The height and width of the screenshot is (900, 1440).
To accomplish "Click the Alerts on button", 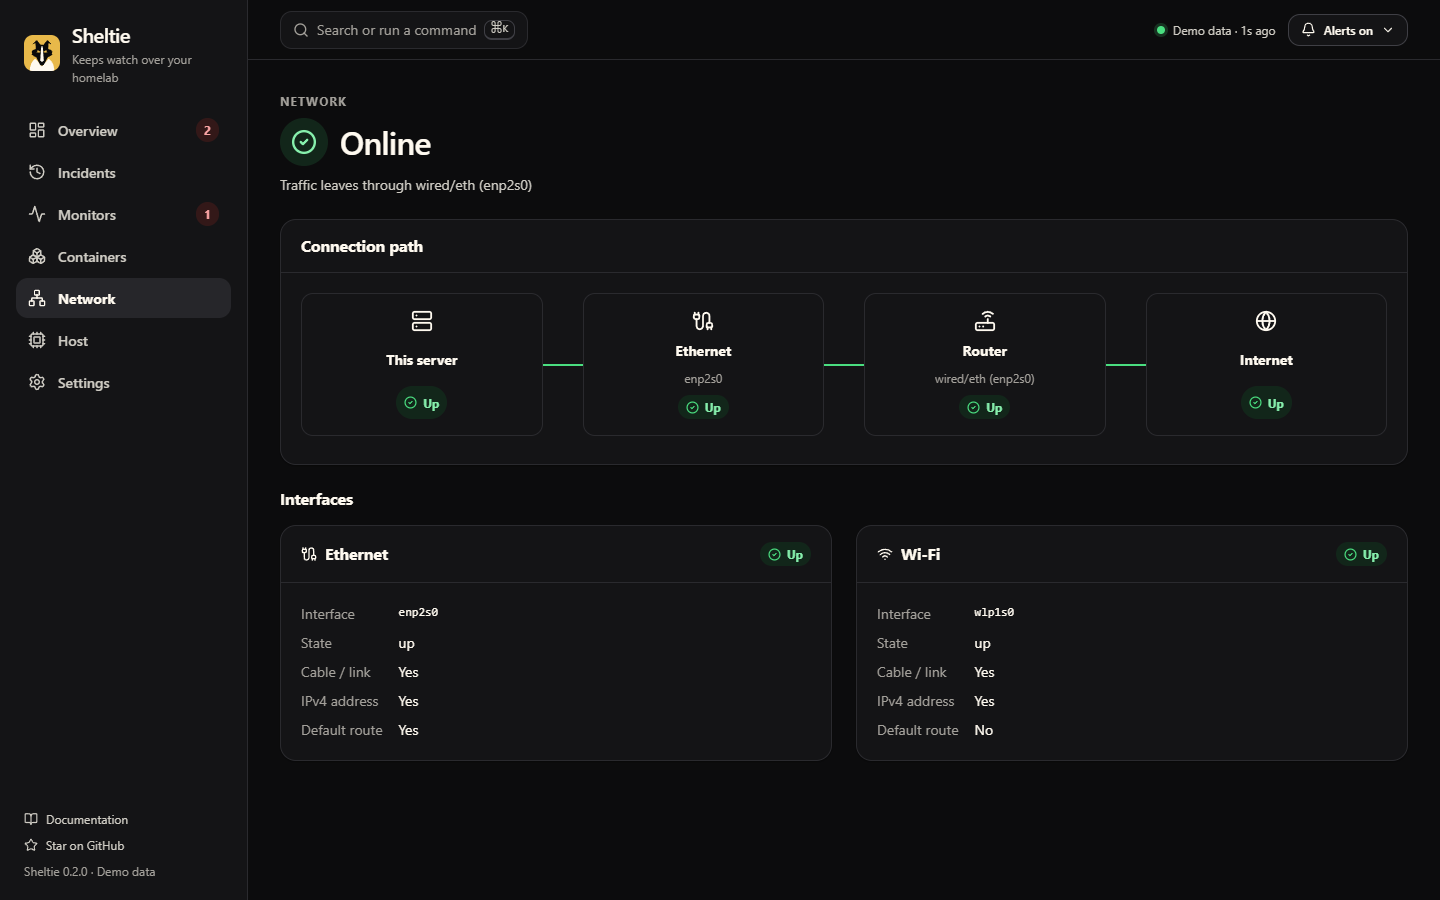I will coord(1347,30).
